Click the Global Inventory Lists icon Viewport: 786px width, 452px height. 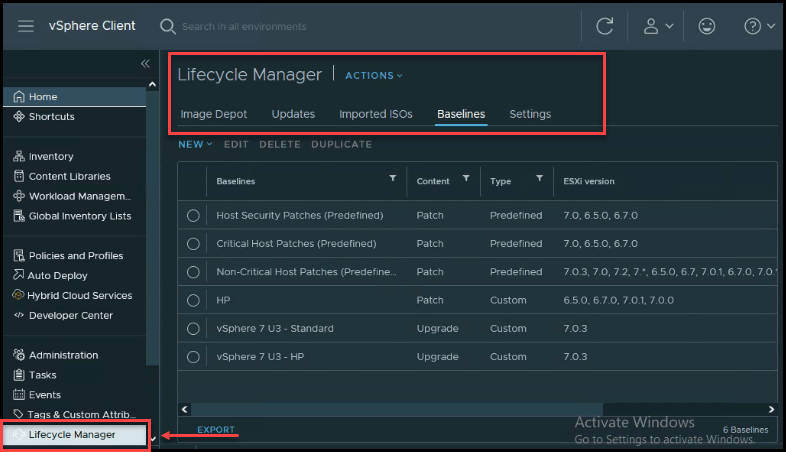[x=19, y=216]
